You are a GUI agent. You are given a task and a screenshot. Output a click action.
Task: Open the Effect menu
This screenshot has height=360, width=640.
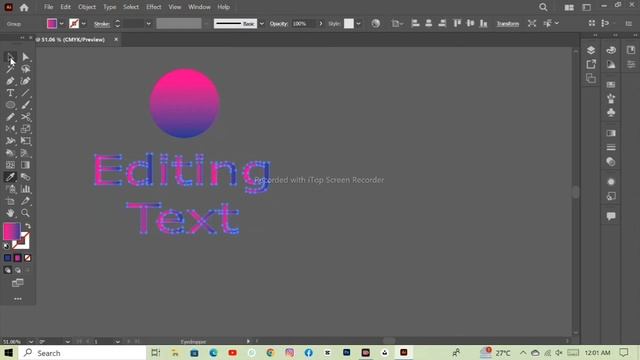[154, 7]
